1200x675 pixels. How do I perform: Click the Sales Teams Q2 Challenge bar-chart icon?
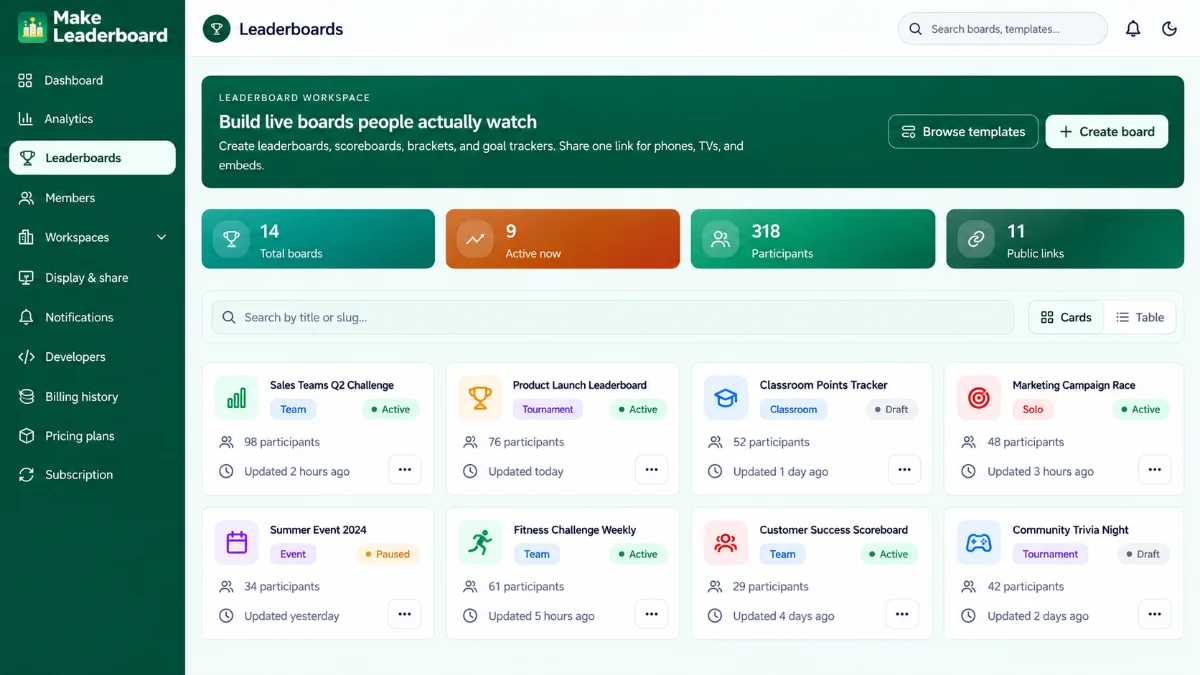point(236,398)
